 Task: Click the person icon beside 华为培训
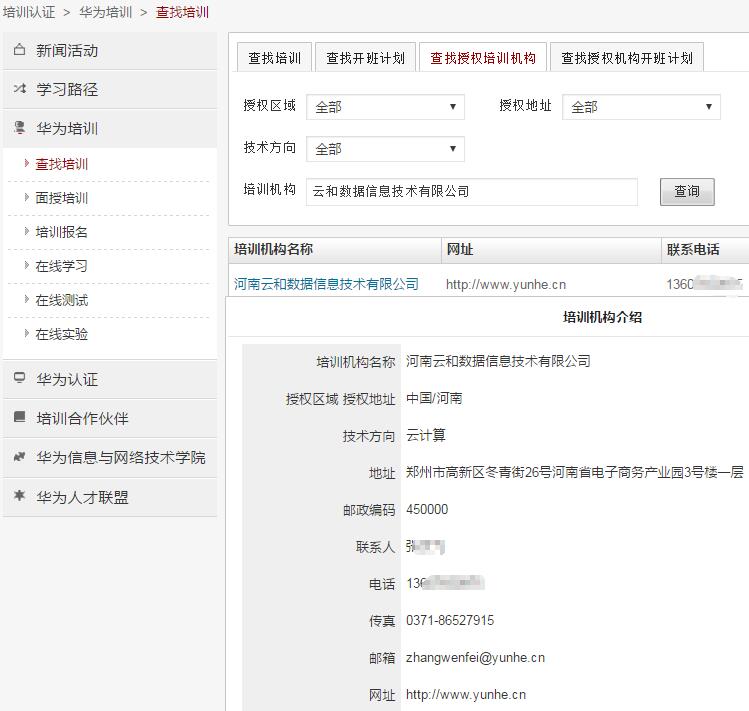tap(20, 128)
